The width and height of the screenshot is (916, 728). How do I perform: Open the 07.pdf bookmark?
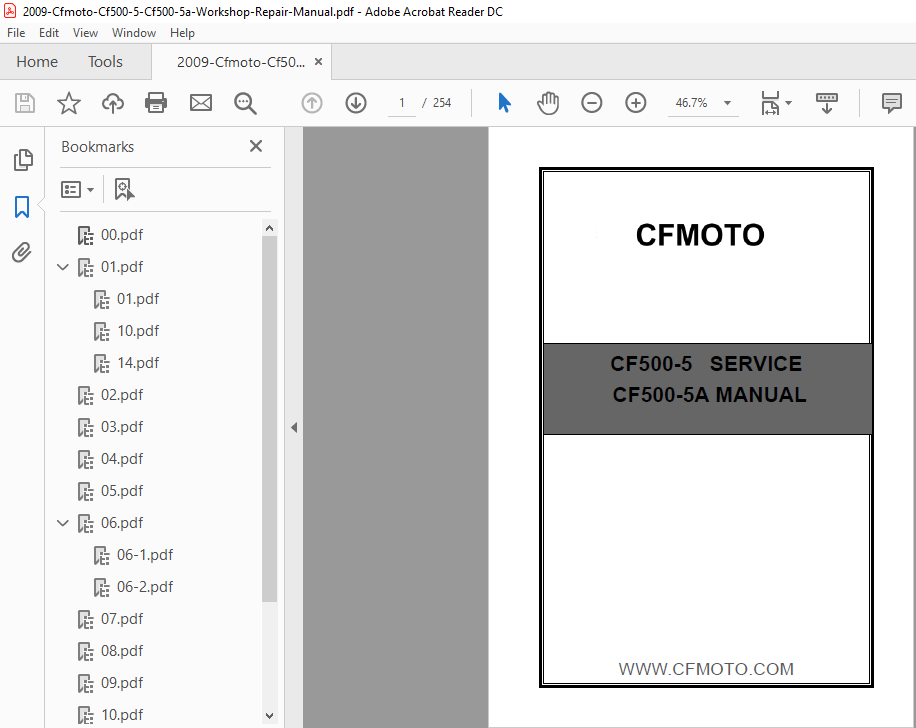point(122,619)
